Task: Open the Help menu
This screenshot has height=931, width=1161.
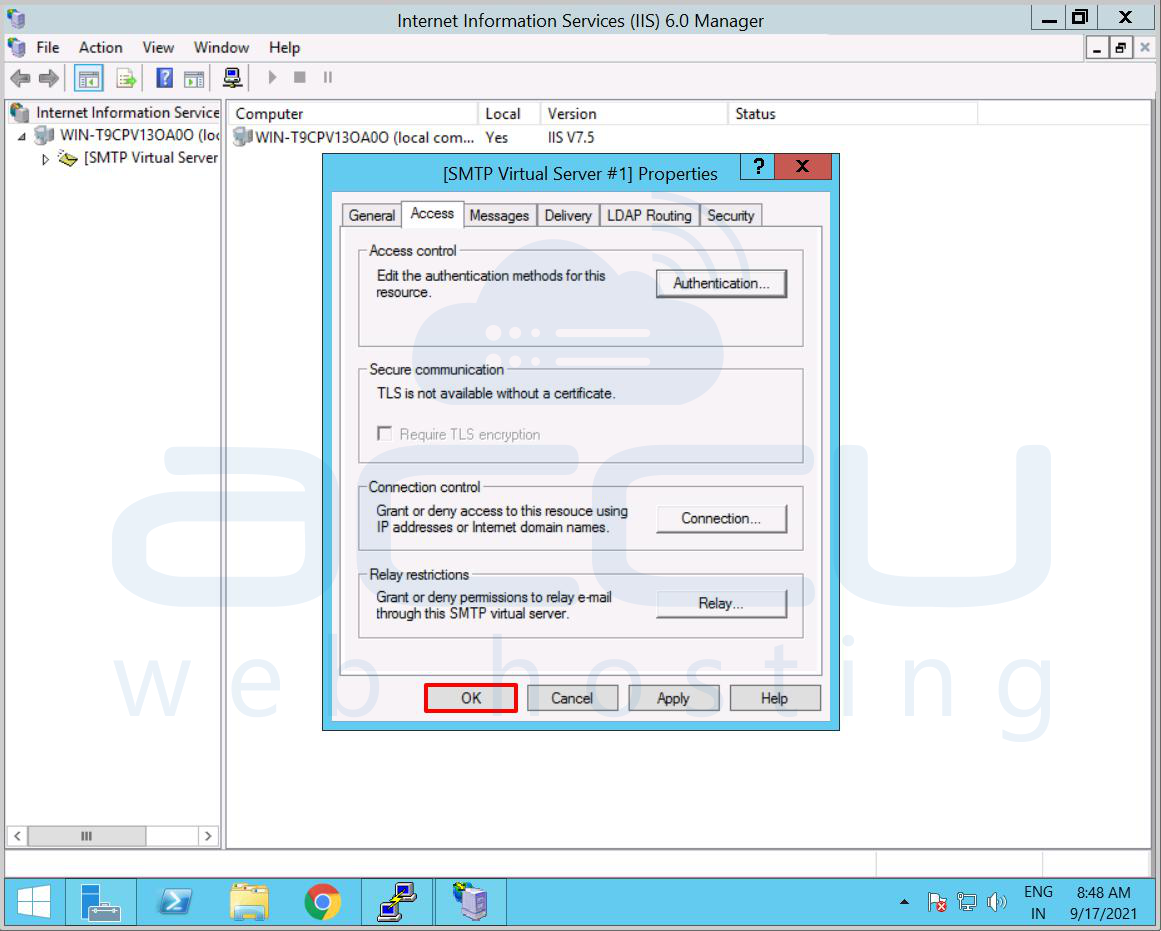Action: coord(284,47)
